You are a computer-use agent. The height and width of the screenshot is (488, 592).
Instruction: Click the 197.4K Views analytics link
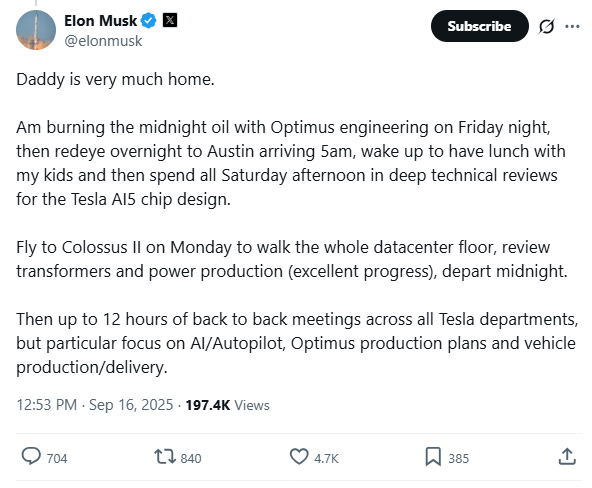(228, 405)
